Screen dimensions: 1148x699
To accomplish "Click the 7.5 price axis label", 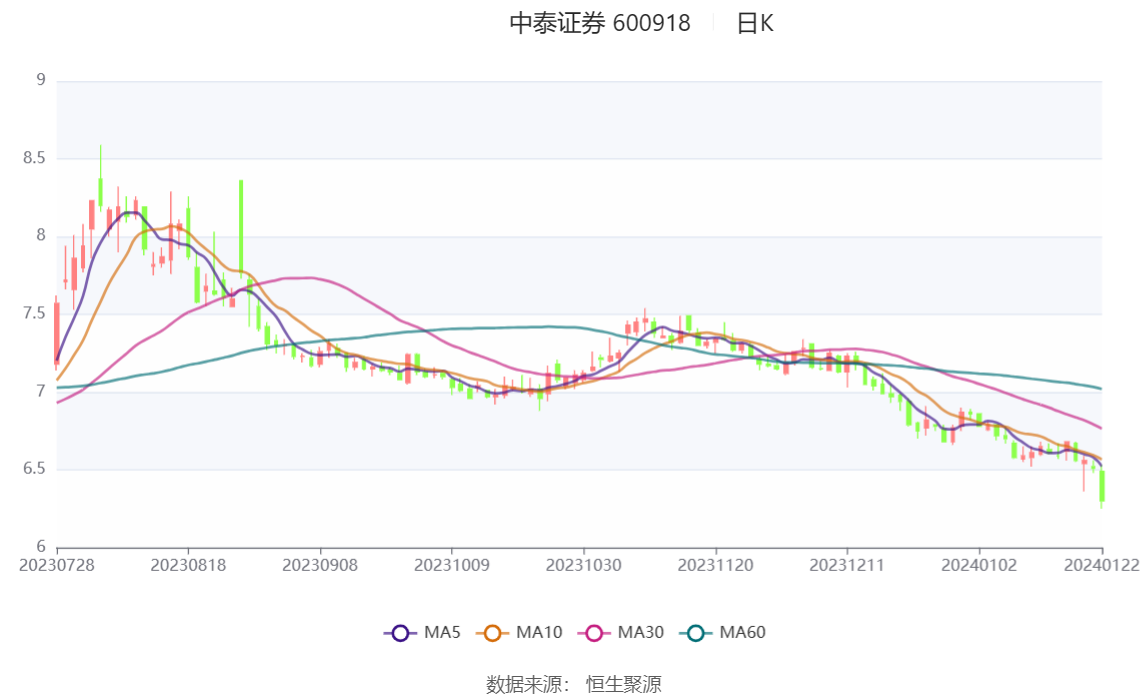I will click(x=34, y=313).
